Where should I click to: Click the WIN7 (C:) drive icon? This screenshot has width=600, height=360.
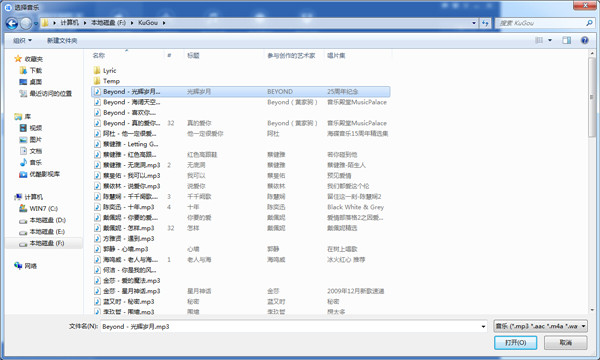(x=23, y=209)
